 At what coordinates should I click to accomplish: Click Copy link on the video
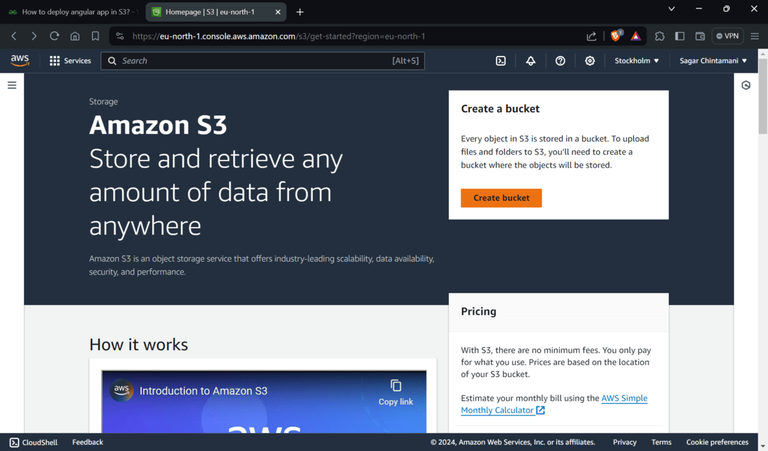click(396, 393)
